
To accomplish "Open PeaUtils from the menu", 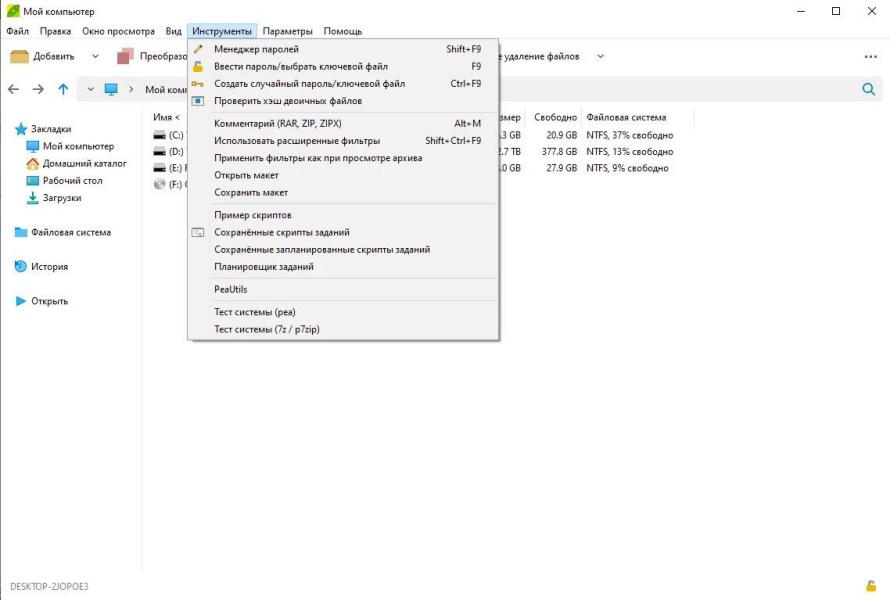I will pos(343,289).
